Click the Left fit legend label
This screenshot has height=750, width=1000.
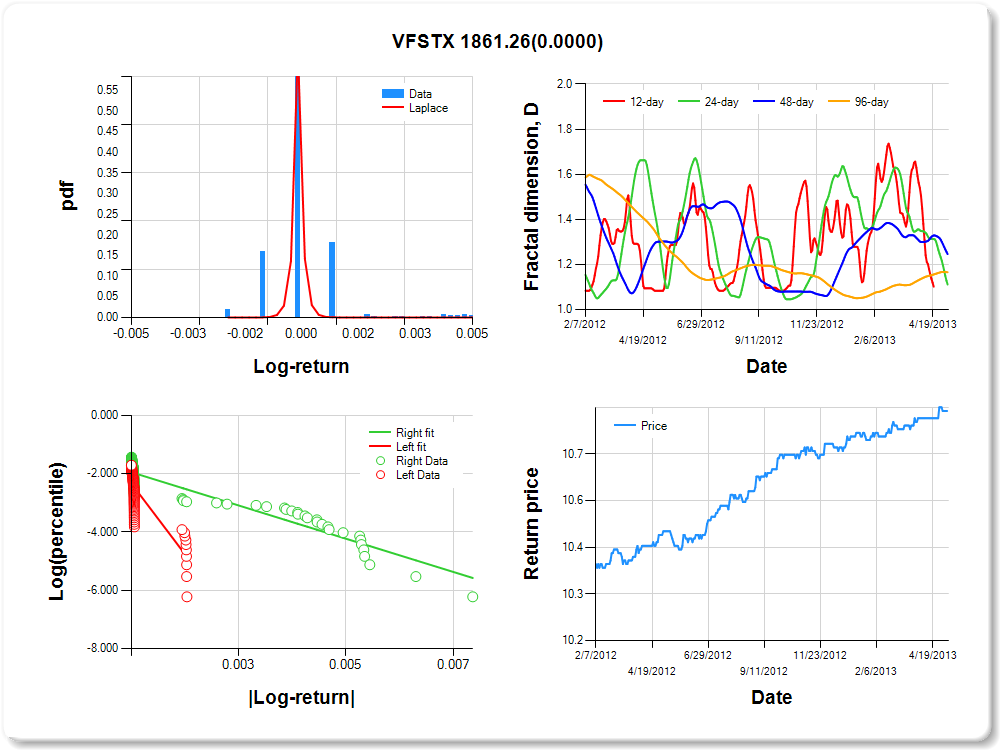pyautogui.click(x=411, y=447)
